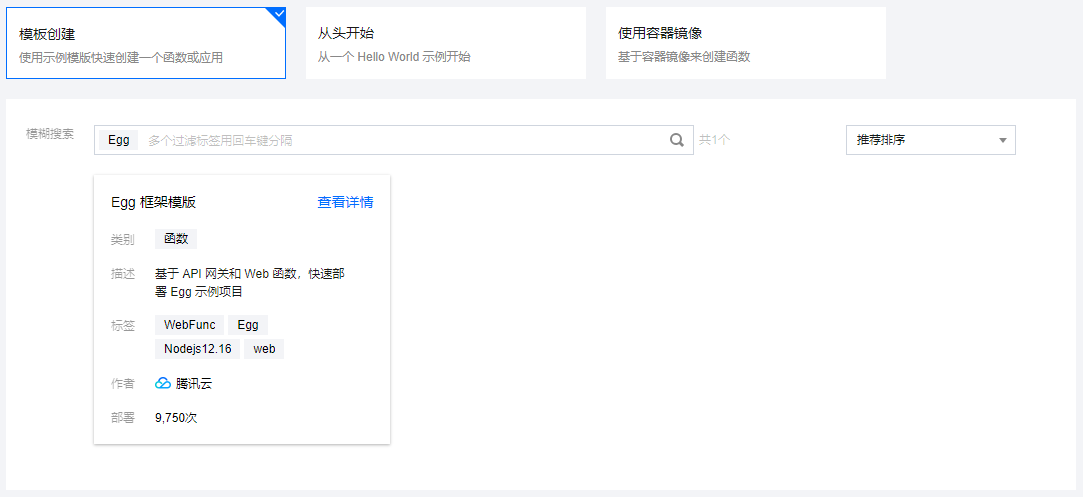
Task: Select the Egg 框架模版 card title
Action: click(x=153, y=202)
